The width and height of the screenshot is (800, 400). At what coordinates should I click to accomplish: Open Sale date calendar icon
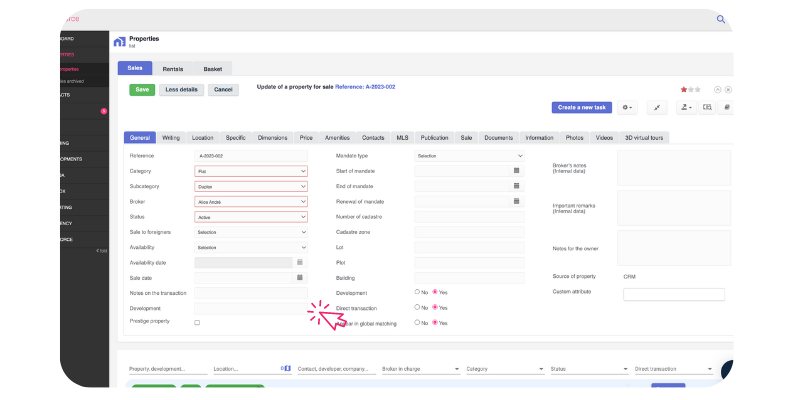point(300,278)
